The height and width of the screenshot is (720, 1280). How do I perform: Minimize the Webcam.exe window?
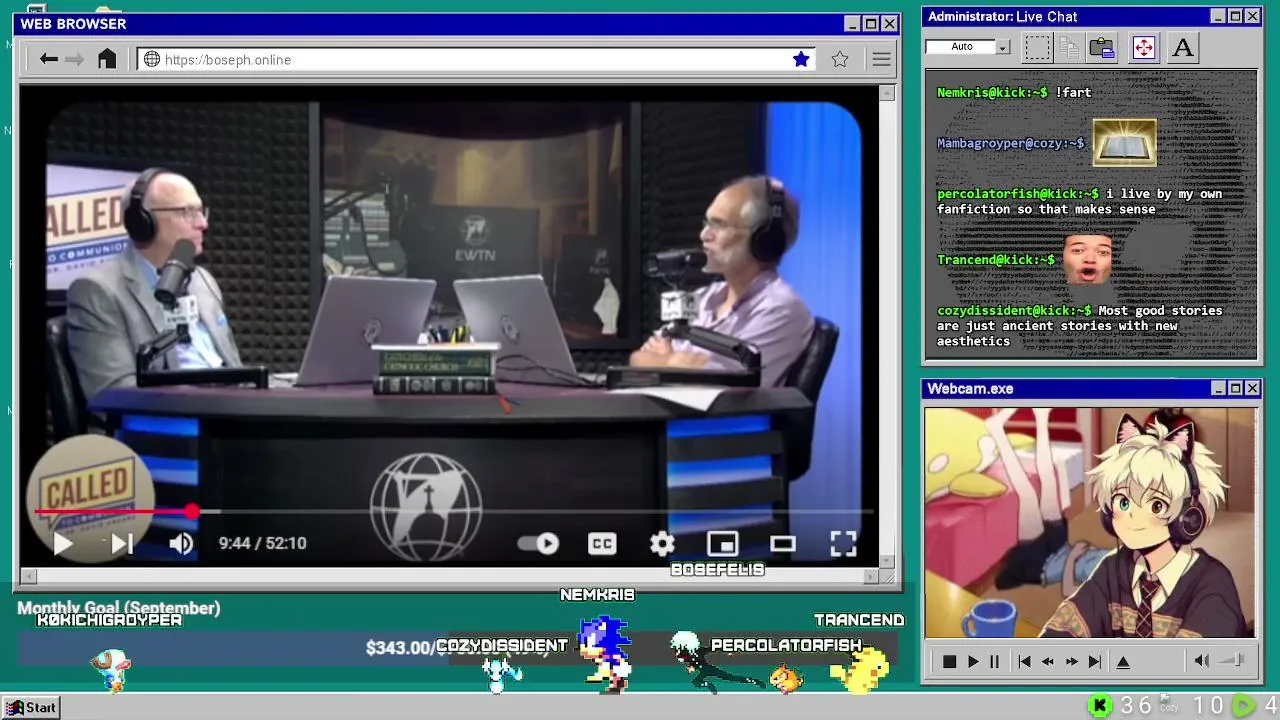(1218, 388)
